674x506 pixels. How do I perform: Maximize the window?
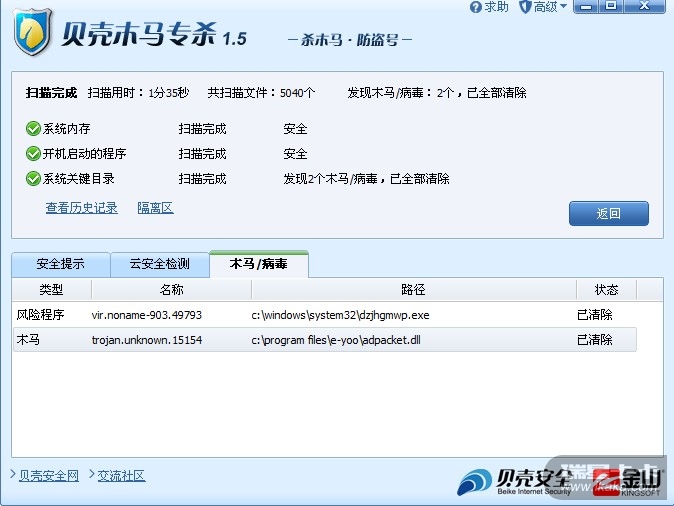point(611,6)
